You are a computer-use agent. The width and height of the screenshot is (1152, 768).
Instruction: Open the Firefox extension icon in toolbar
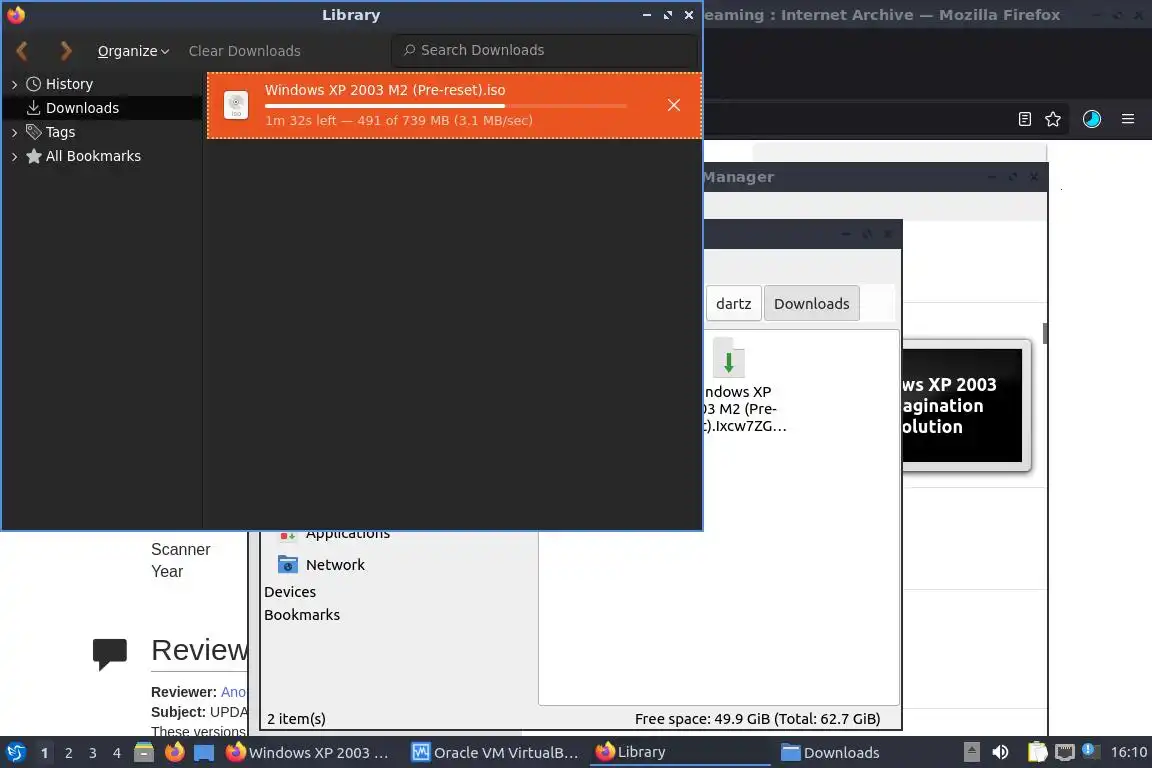tap(1092, 119)
